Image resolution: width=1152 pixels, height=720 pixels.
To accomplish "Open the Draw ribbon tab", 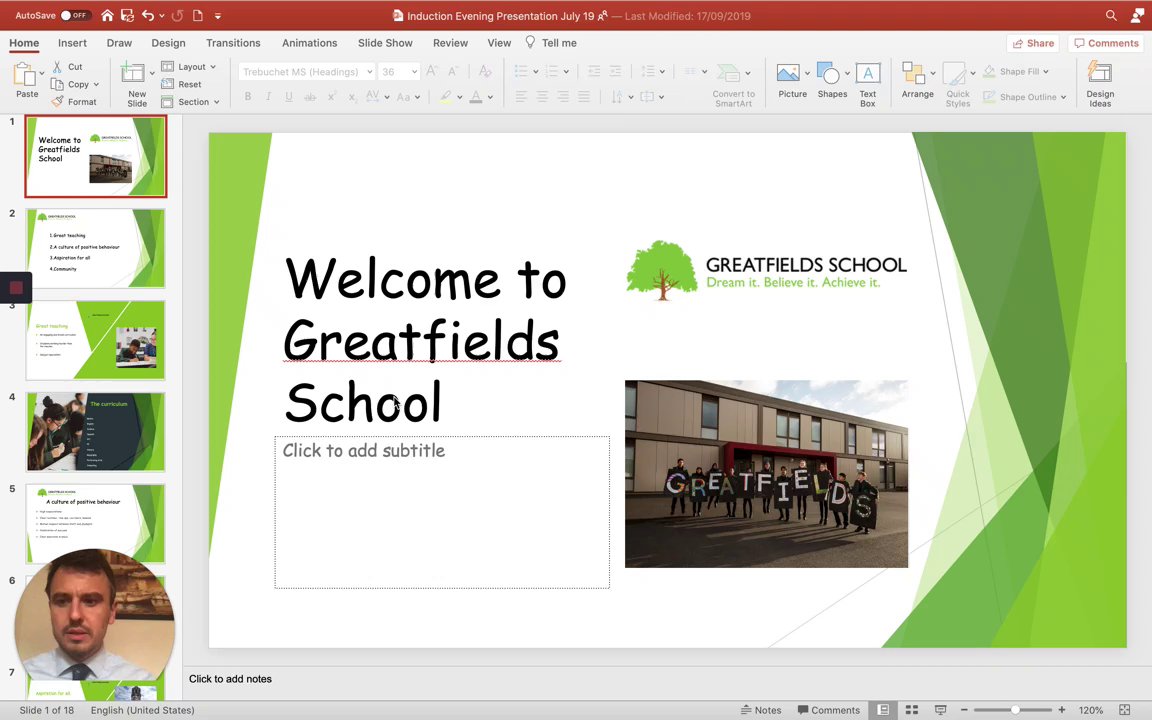I will pos(119,43).
